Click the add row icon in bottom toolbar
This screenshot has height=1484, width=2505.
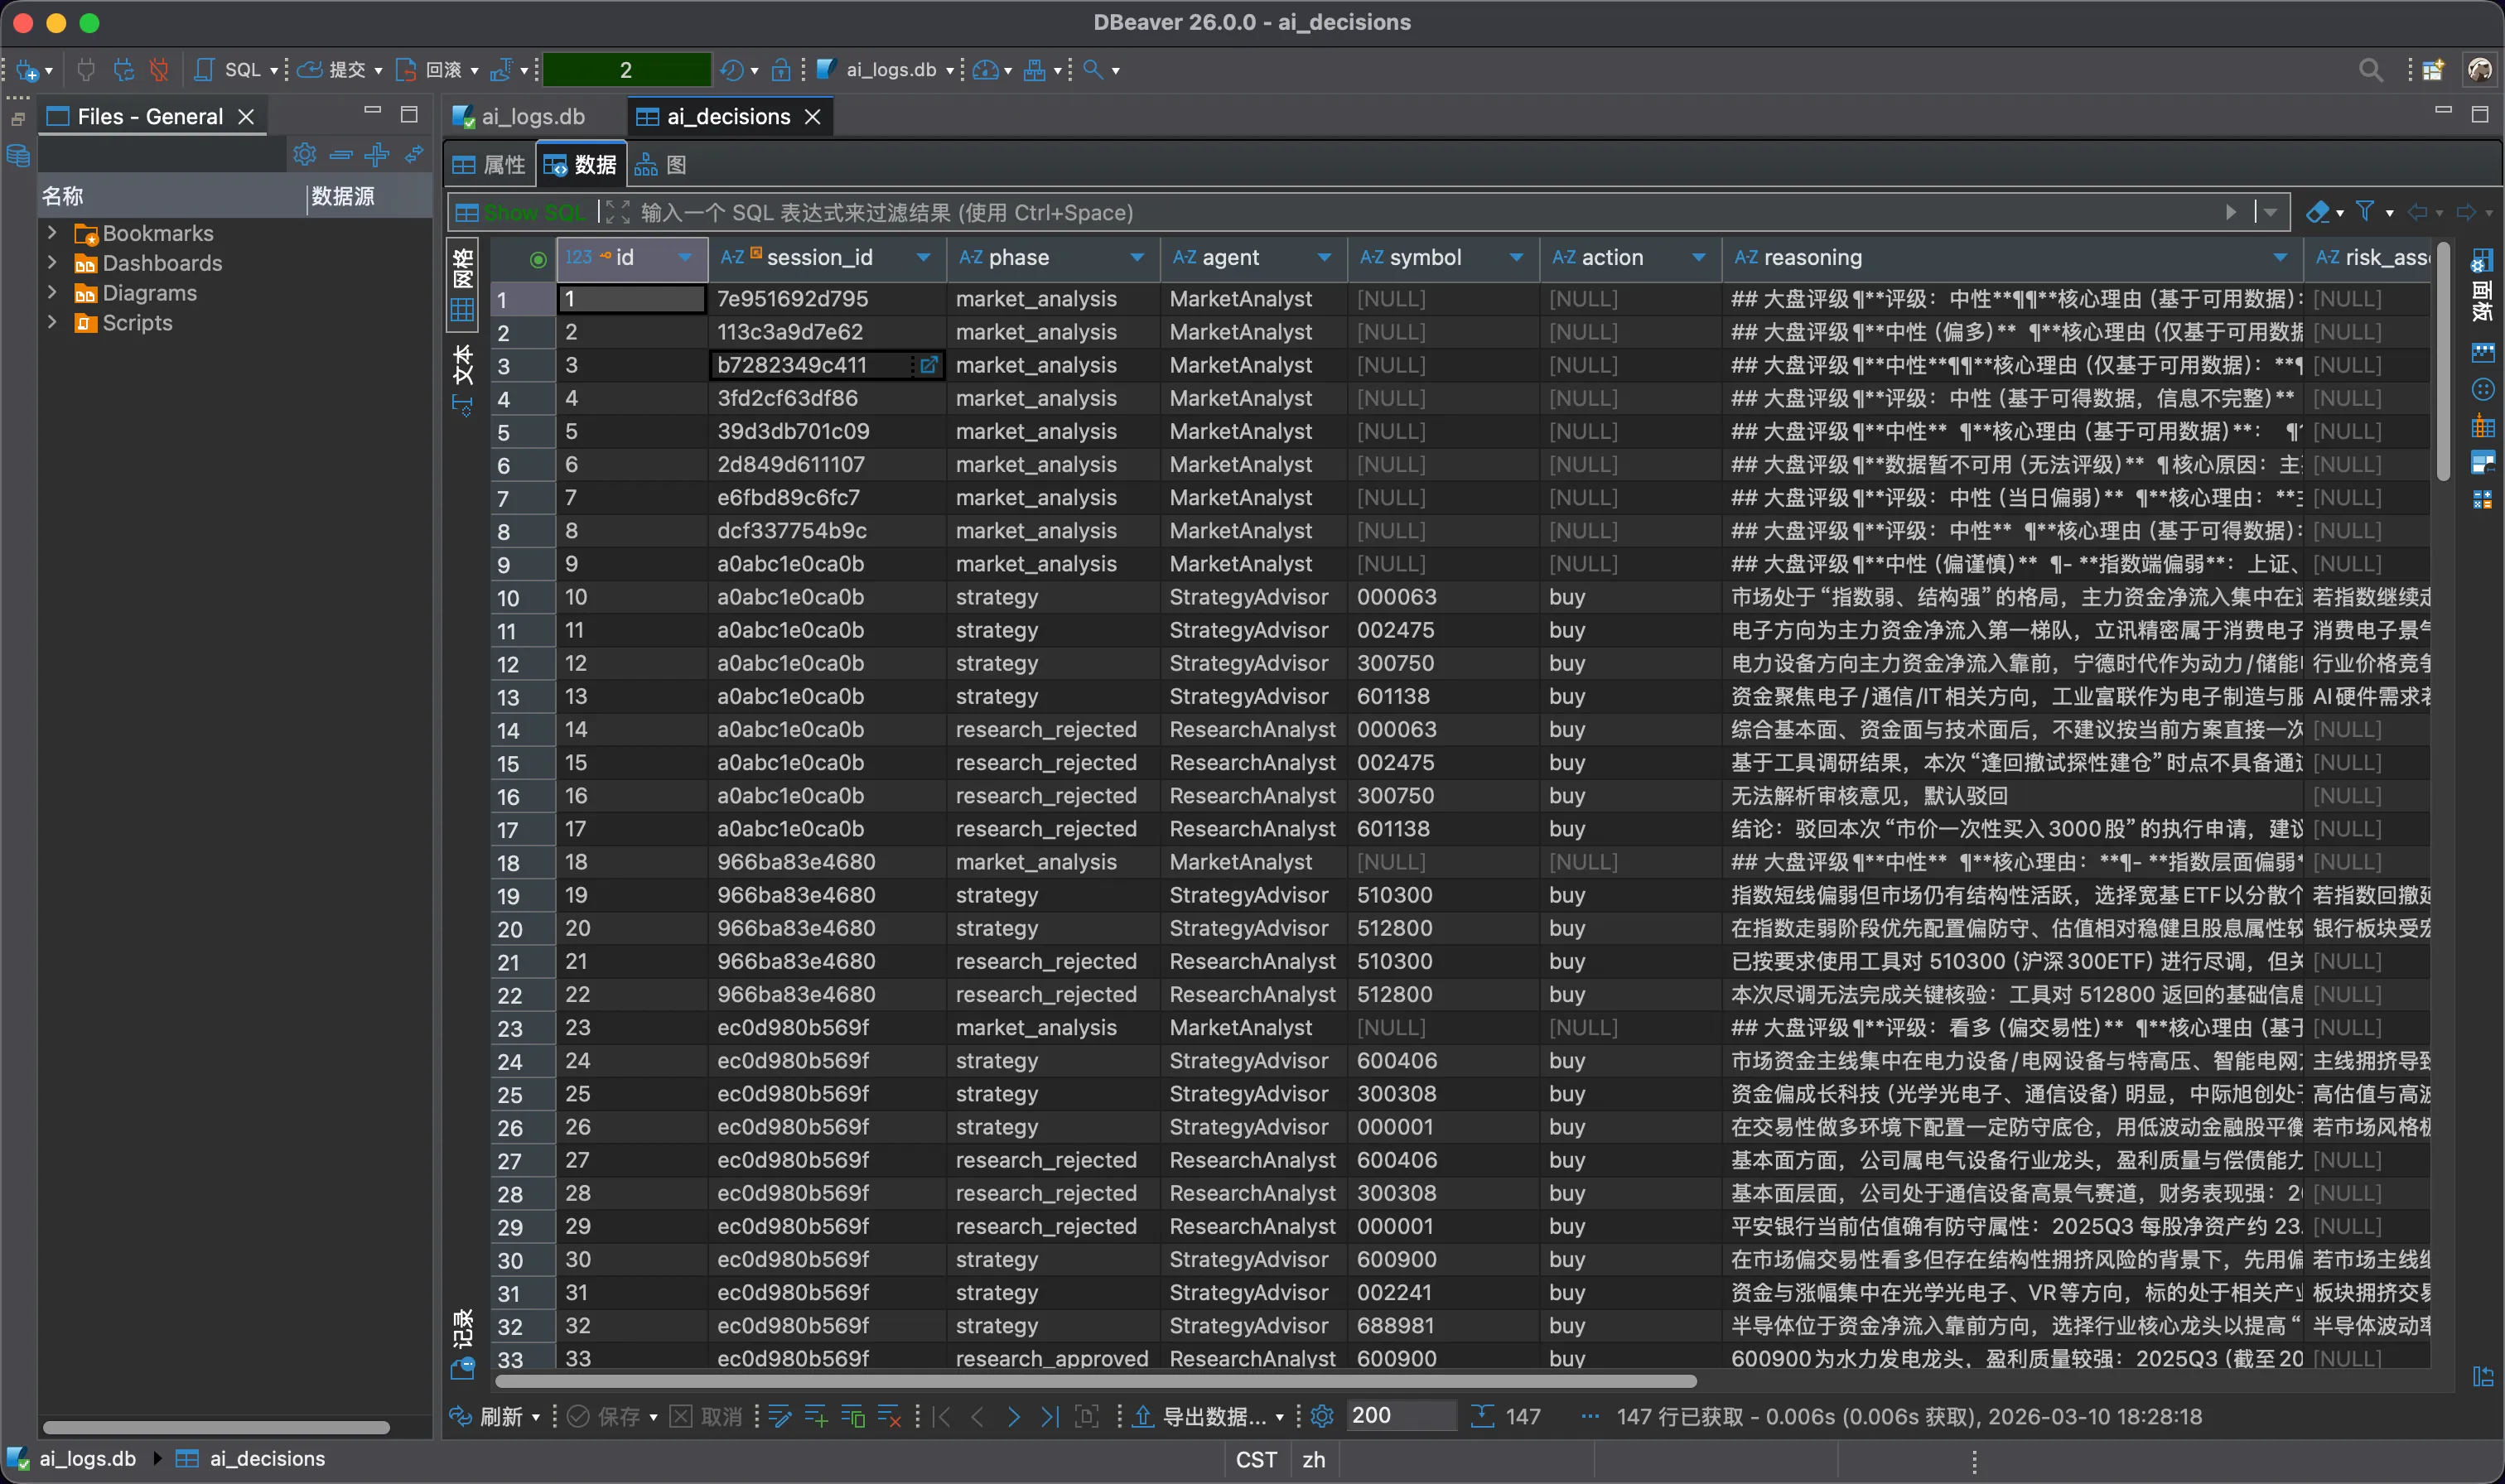816,1416
